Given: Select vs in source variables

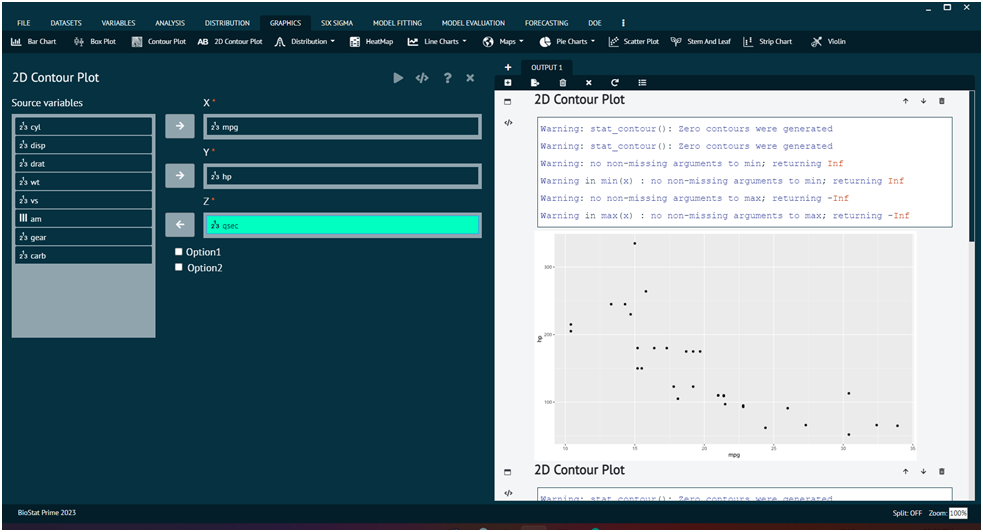Looking at the screenshot, I should click(x=83, y=200).
